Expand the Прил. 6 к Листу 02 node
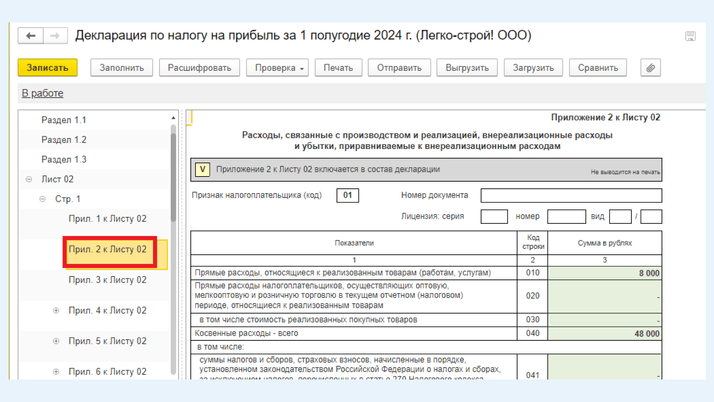Image resolution: width=714 pixels, height=402 pixels. pyautogui.click(x=56, y=371)
